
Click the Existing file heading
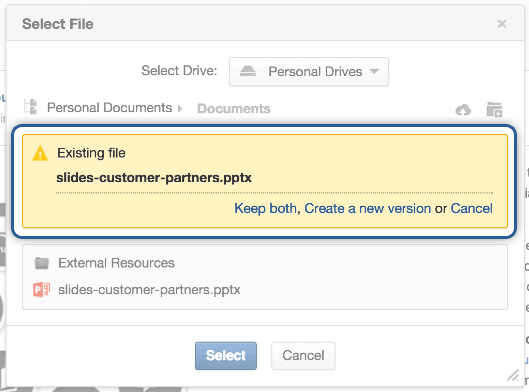[91, 153]
